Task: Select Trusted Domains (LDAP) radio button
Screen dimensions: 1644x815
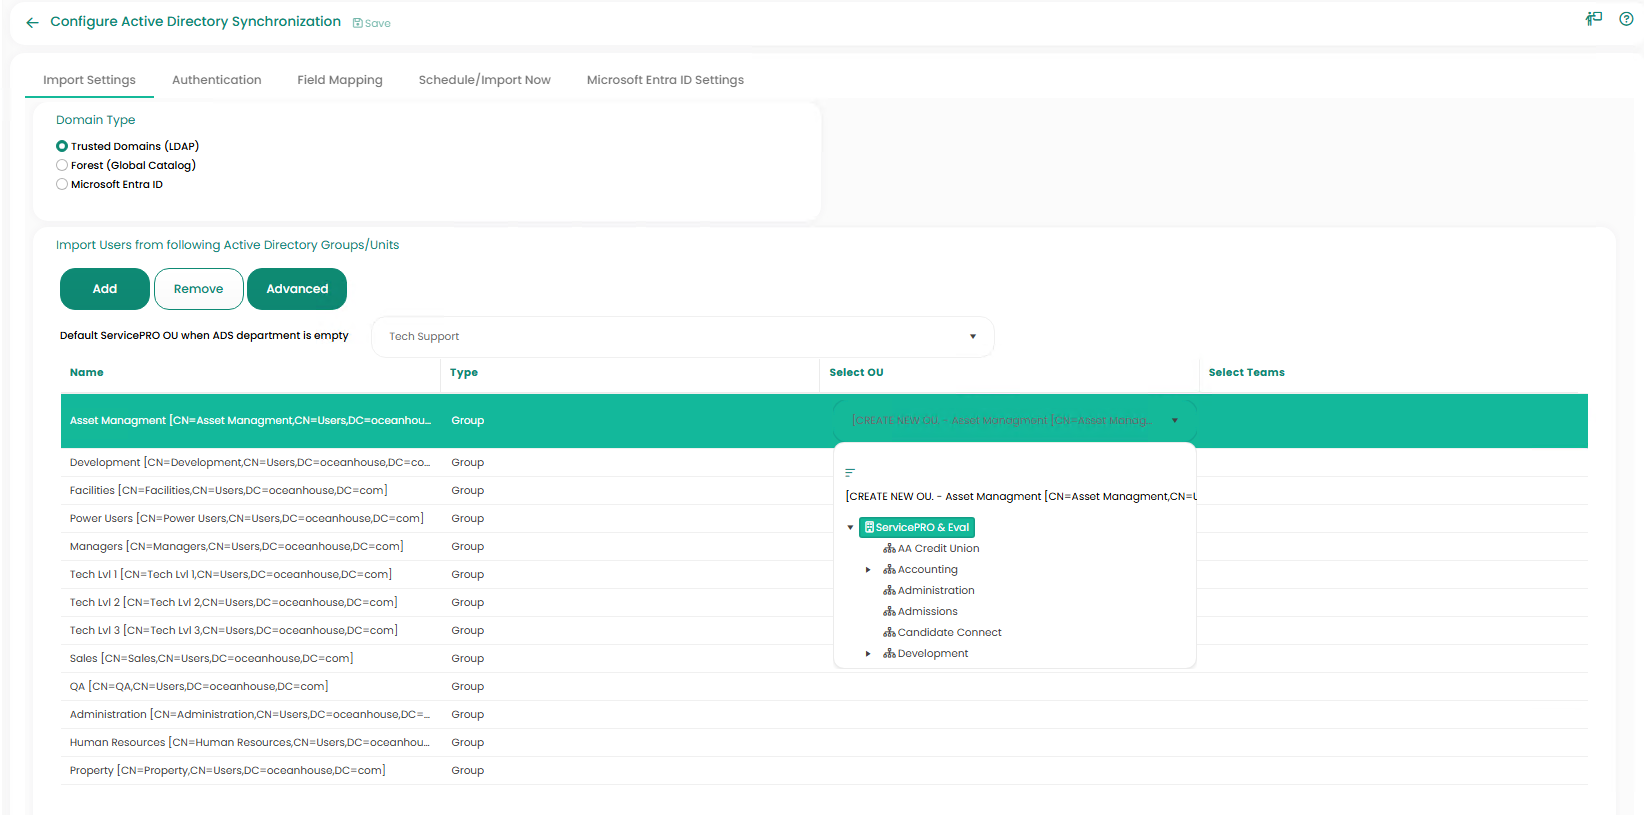Action: pyautogui.click(x=62, y=146)
